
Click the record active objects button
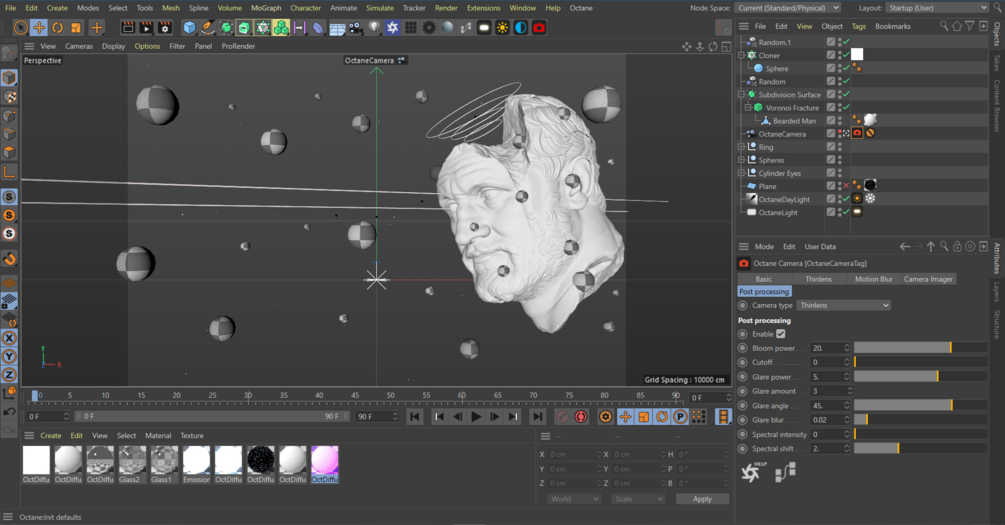click(x=562, y=417)
